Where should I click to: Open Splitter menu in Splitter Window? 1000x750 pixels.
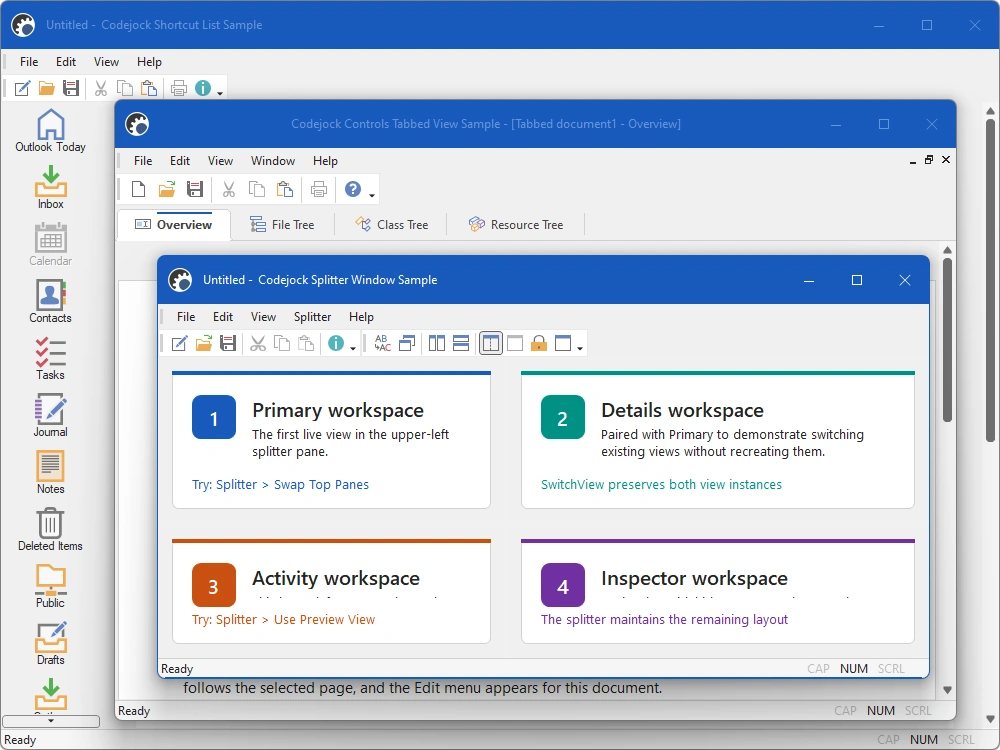point(312,317)
